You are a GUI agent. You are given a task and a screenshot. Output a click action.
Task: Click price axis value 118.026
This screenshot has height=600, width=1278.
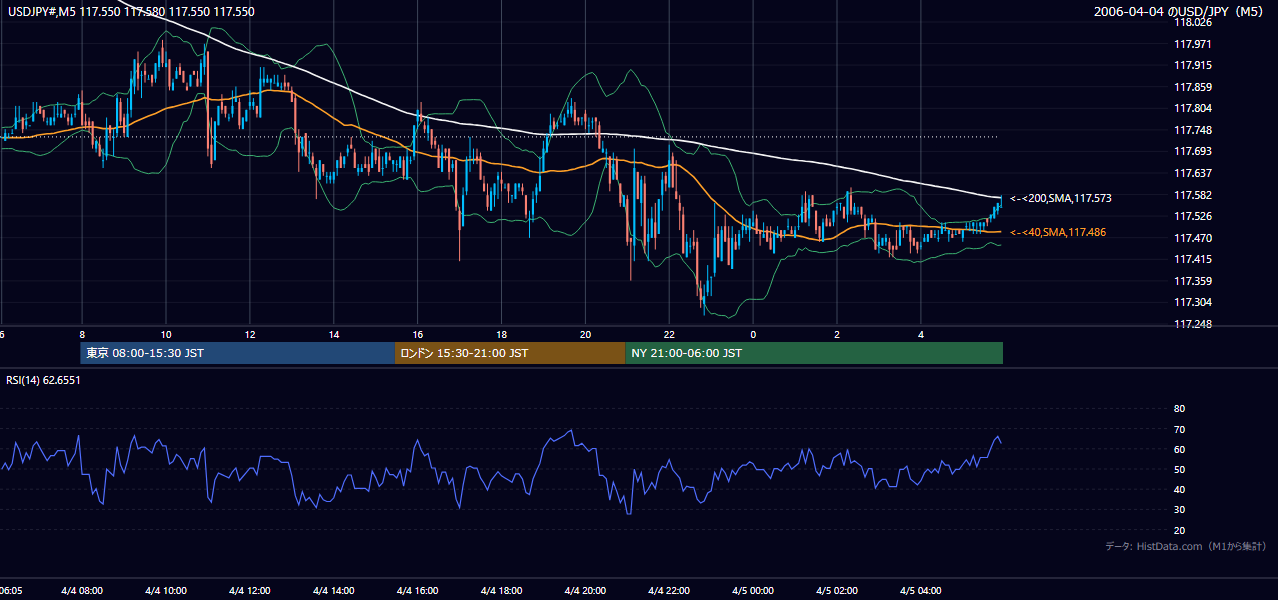[1191, 22]
